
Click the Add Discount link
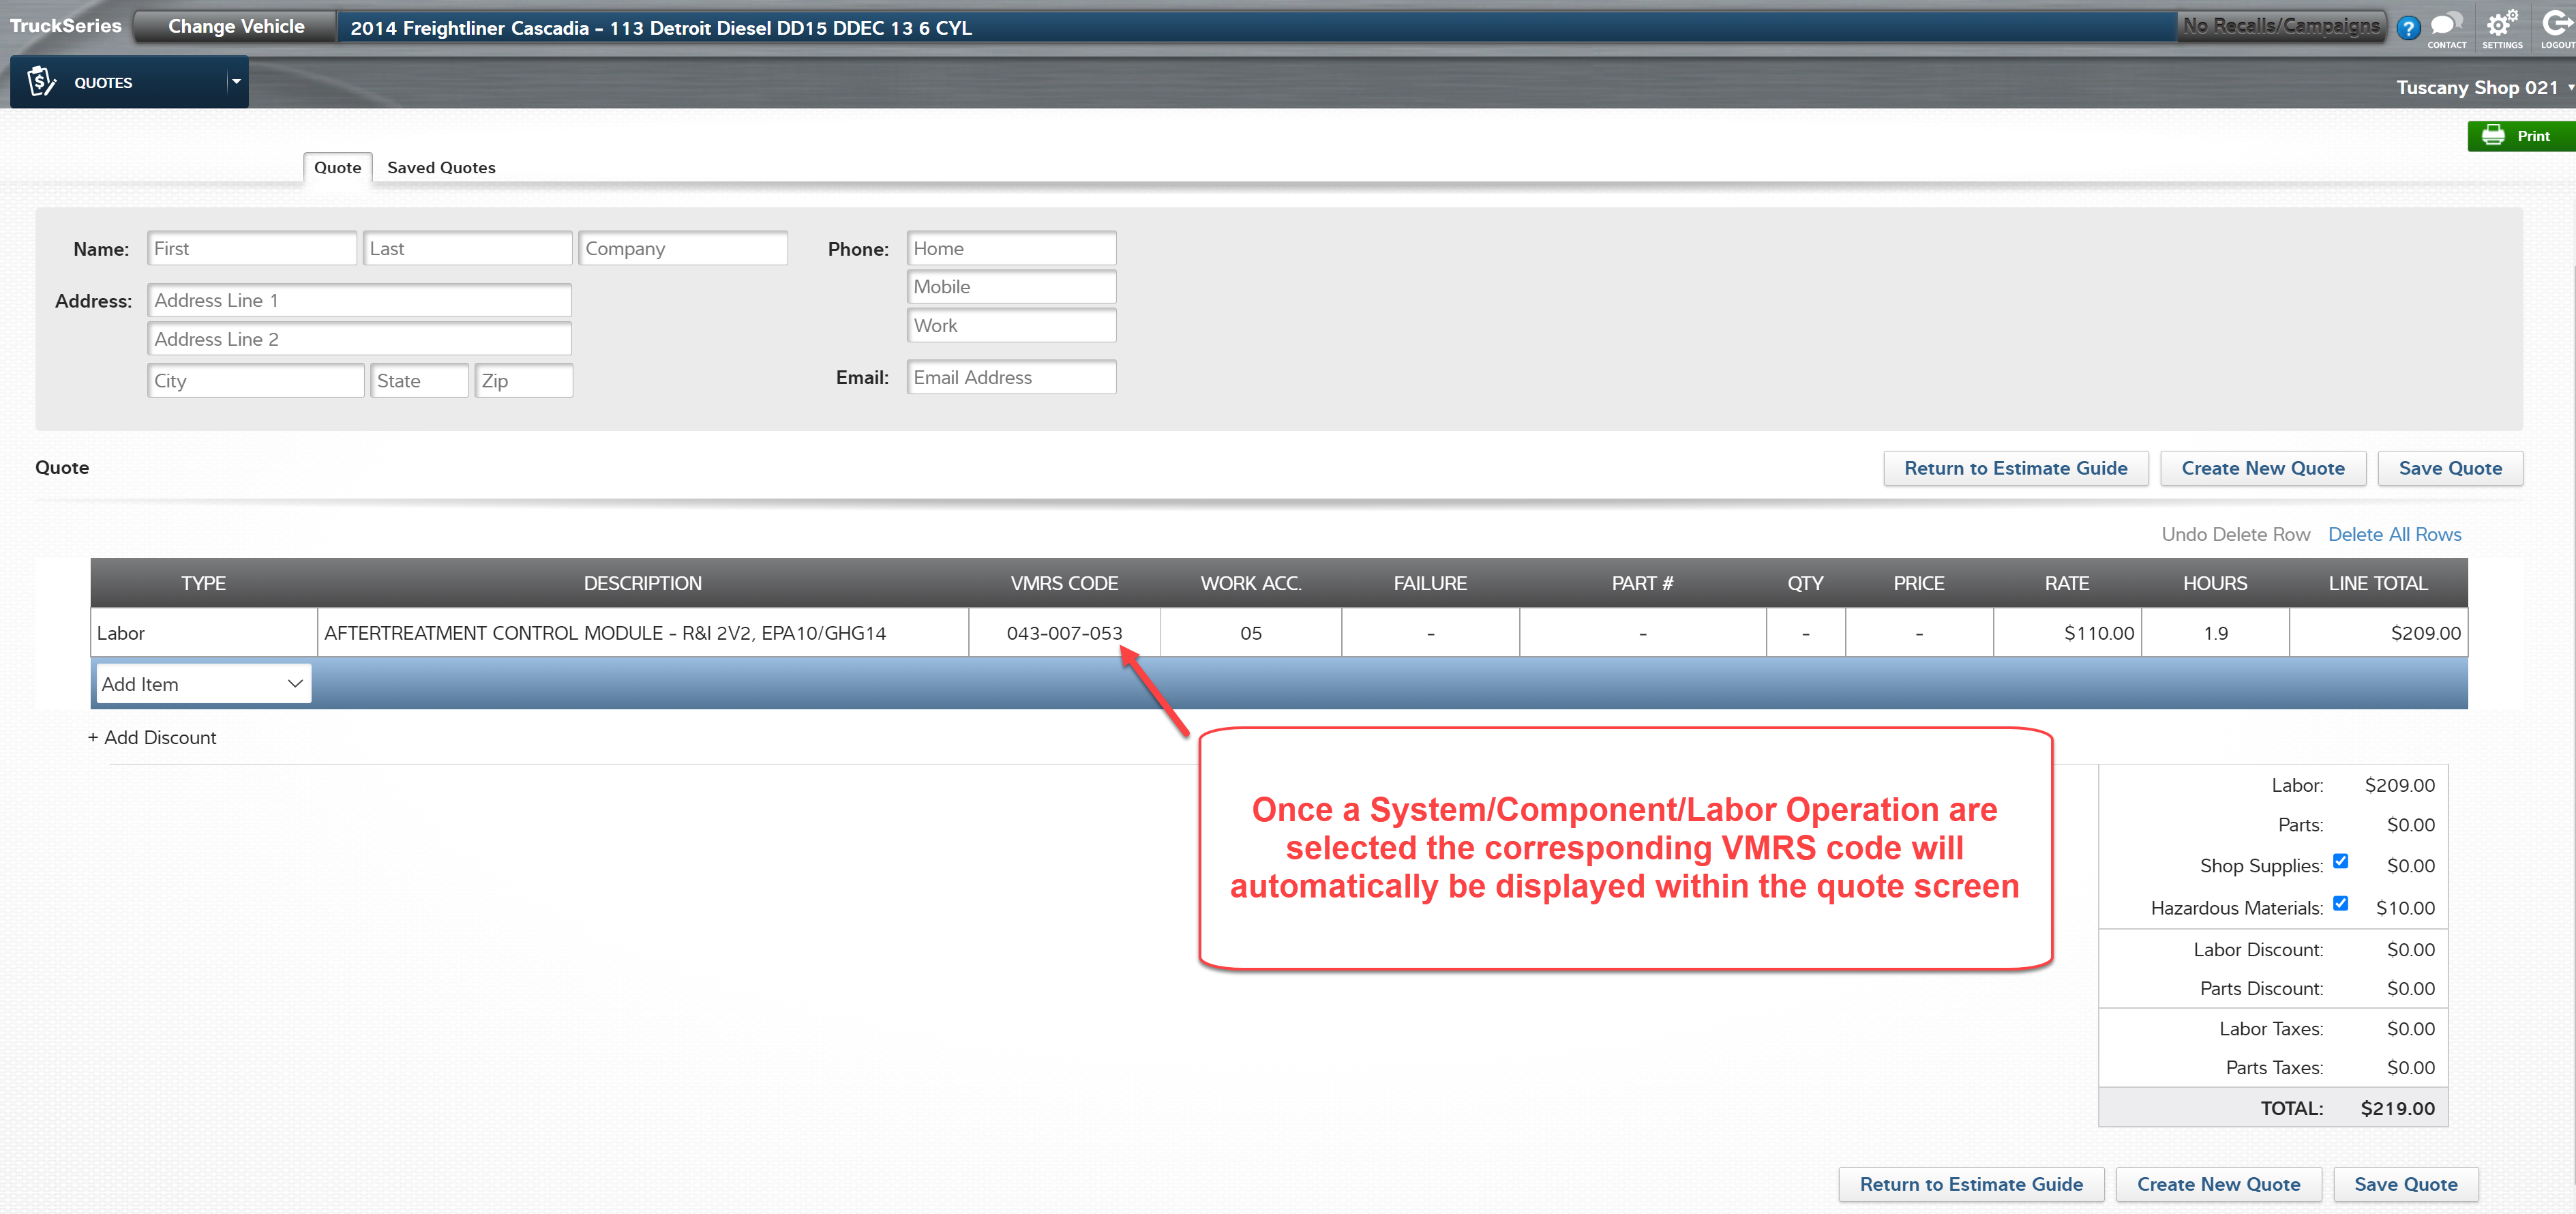coord(152,737)
